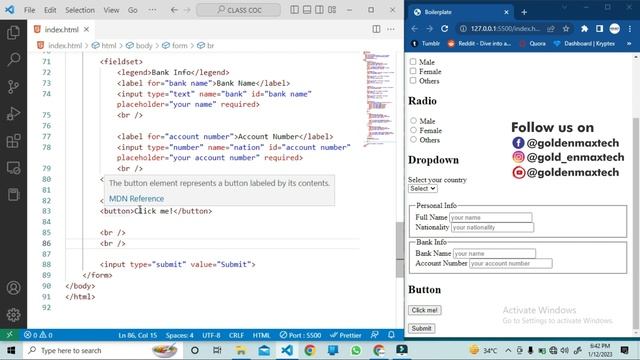Open the File menu
Viewport: 640px width, 360px height.
click(29, 10)
